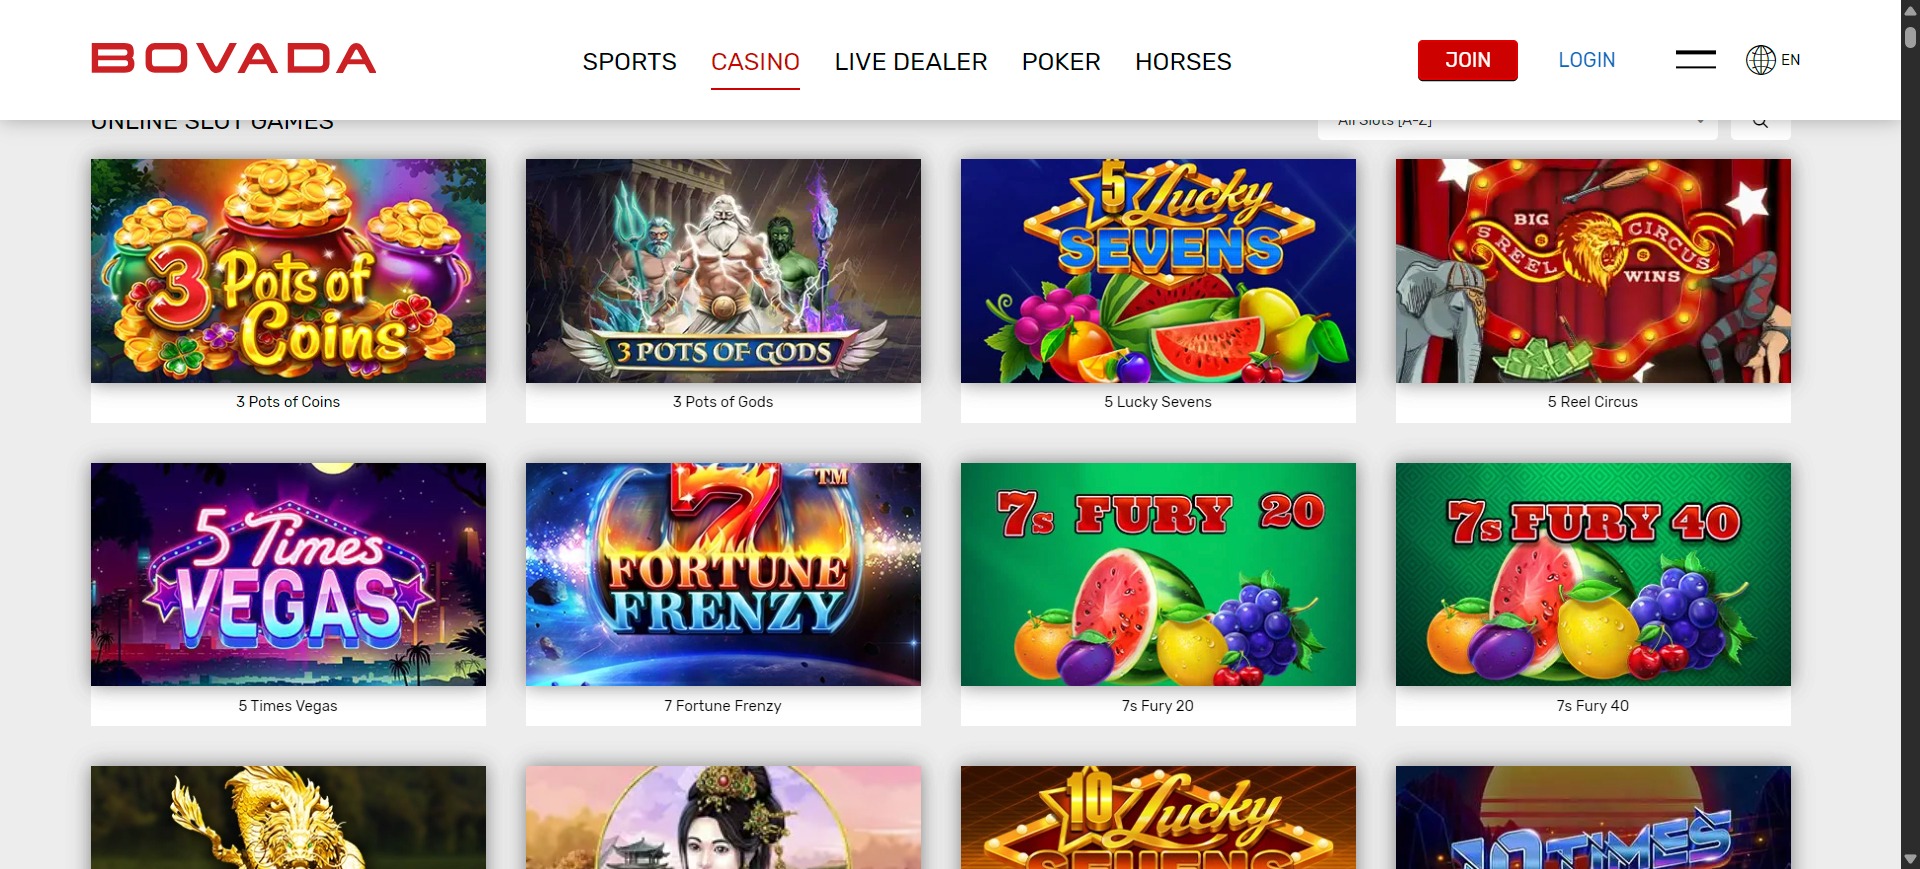The image size is (1920, 869).
Task: Expand the All Slots sort dropdown
Action: (1517, 123)
